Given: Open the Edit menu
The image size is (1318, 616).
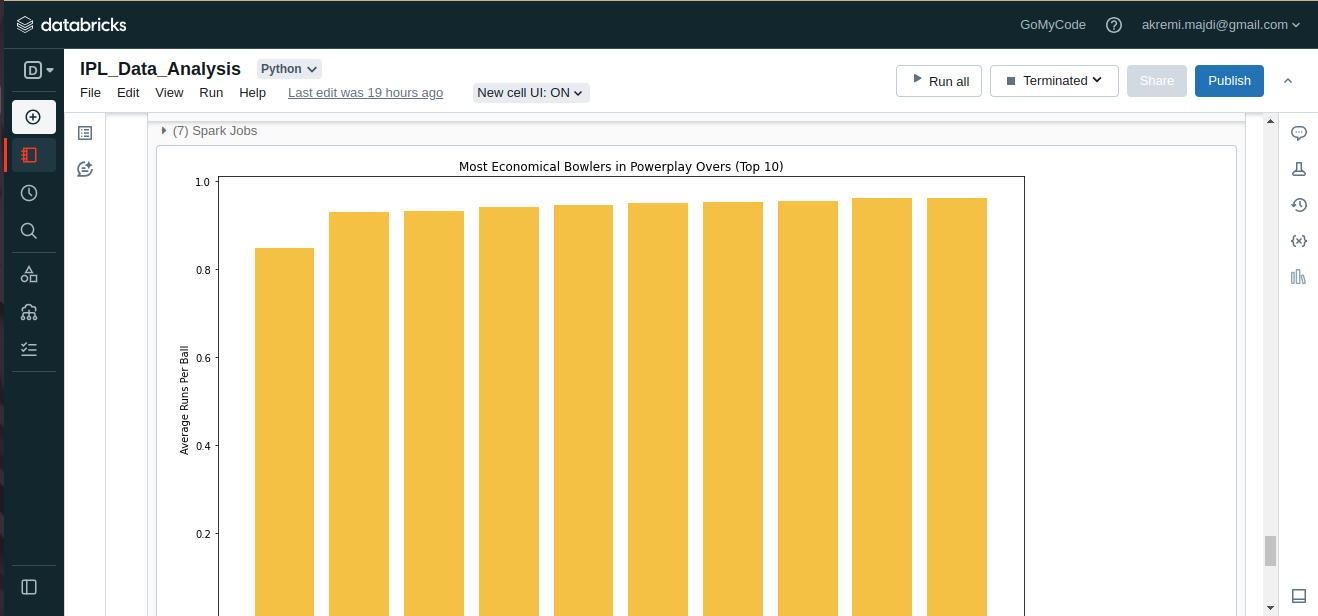Looking at the screenshot, I should pyautogui.click(x=128, y=93).
